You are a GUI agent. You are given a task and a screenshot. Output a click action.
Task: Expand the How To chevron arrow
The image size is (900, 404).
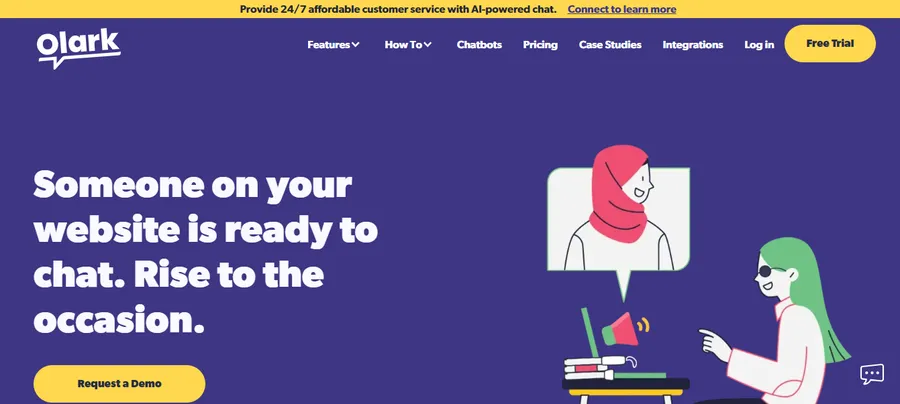(428, 44)
